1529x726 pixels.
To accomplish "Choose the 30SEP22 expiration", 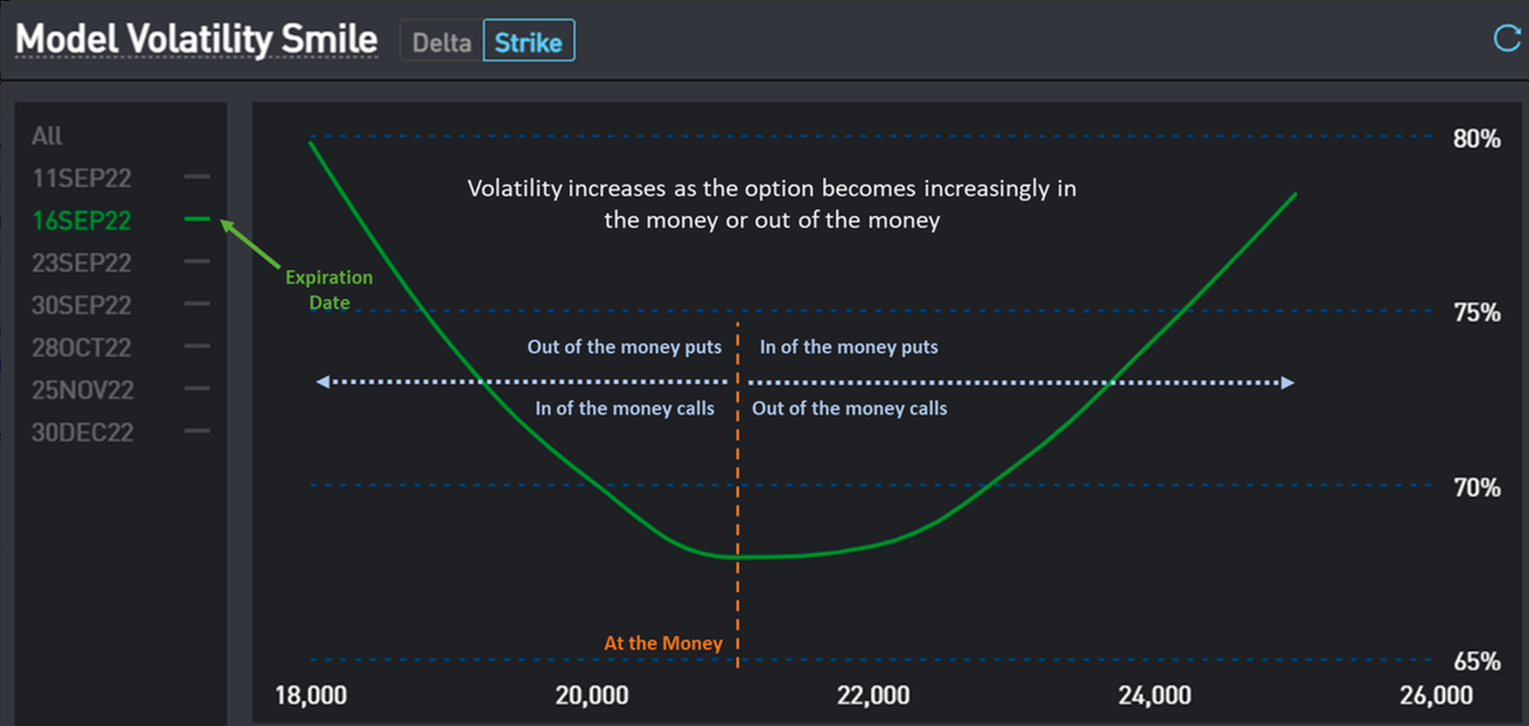I will click(81, 305).
